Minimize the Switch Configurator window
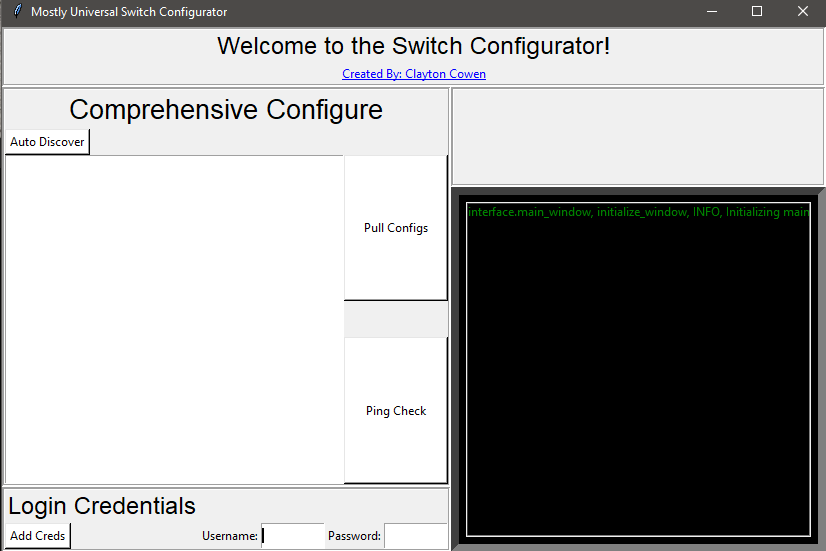This screenshot has width=826, height=551. (712, 11)
